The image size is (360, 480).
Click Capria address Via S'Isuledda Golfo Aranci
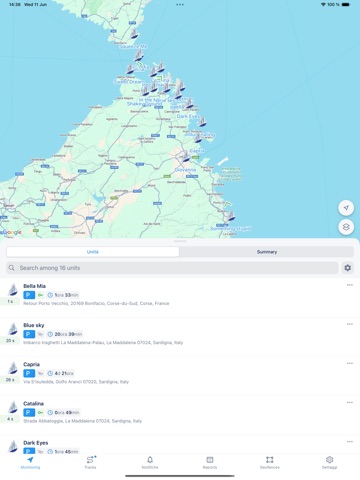(x=76, y=382)
